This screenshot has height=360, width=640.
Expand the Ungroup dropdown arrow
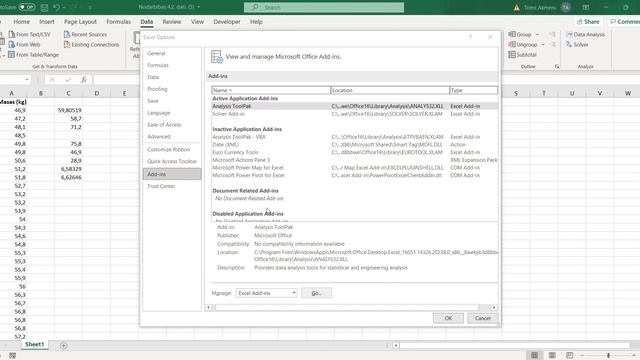(x=543, y=44)
